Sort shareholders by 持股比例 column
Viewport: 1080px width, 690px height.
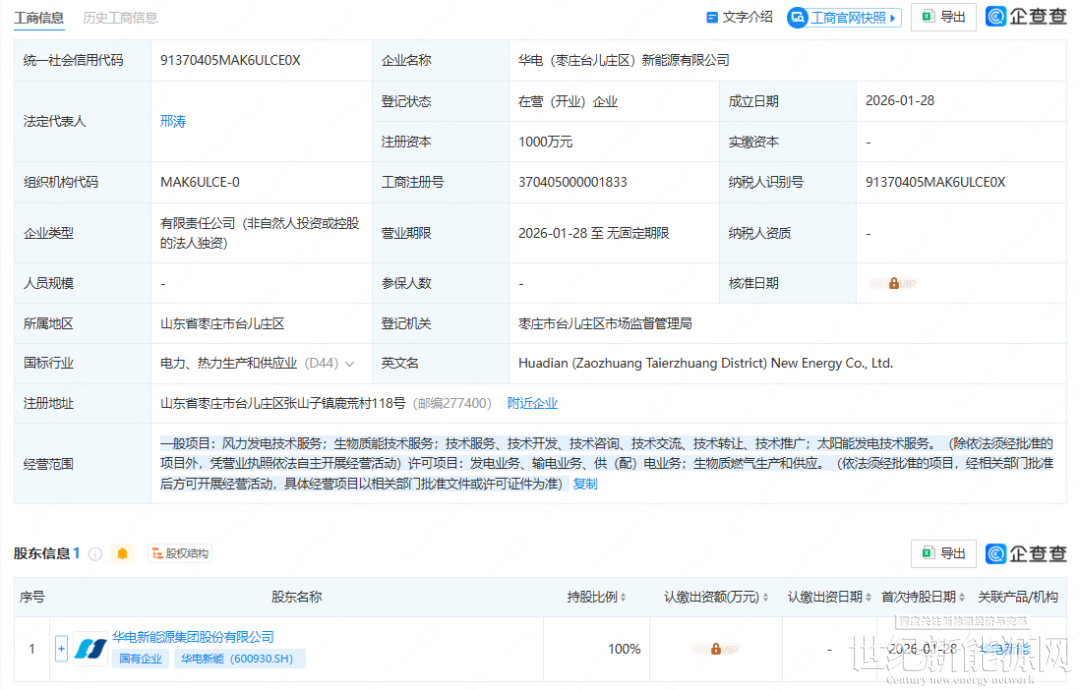point(624,597)
